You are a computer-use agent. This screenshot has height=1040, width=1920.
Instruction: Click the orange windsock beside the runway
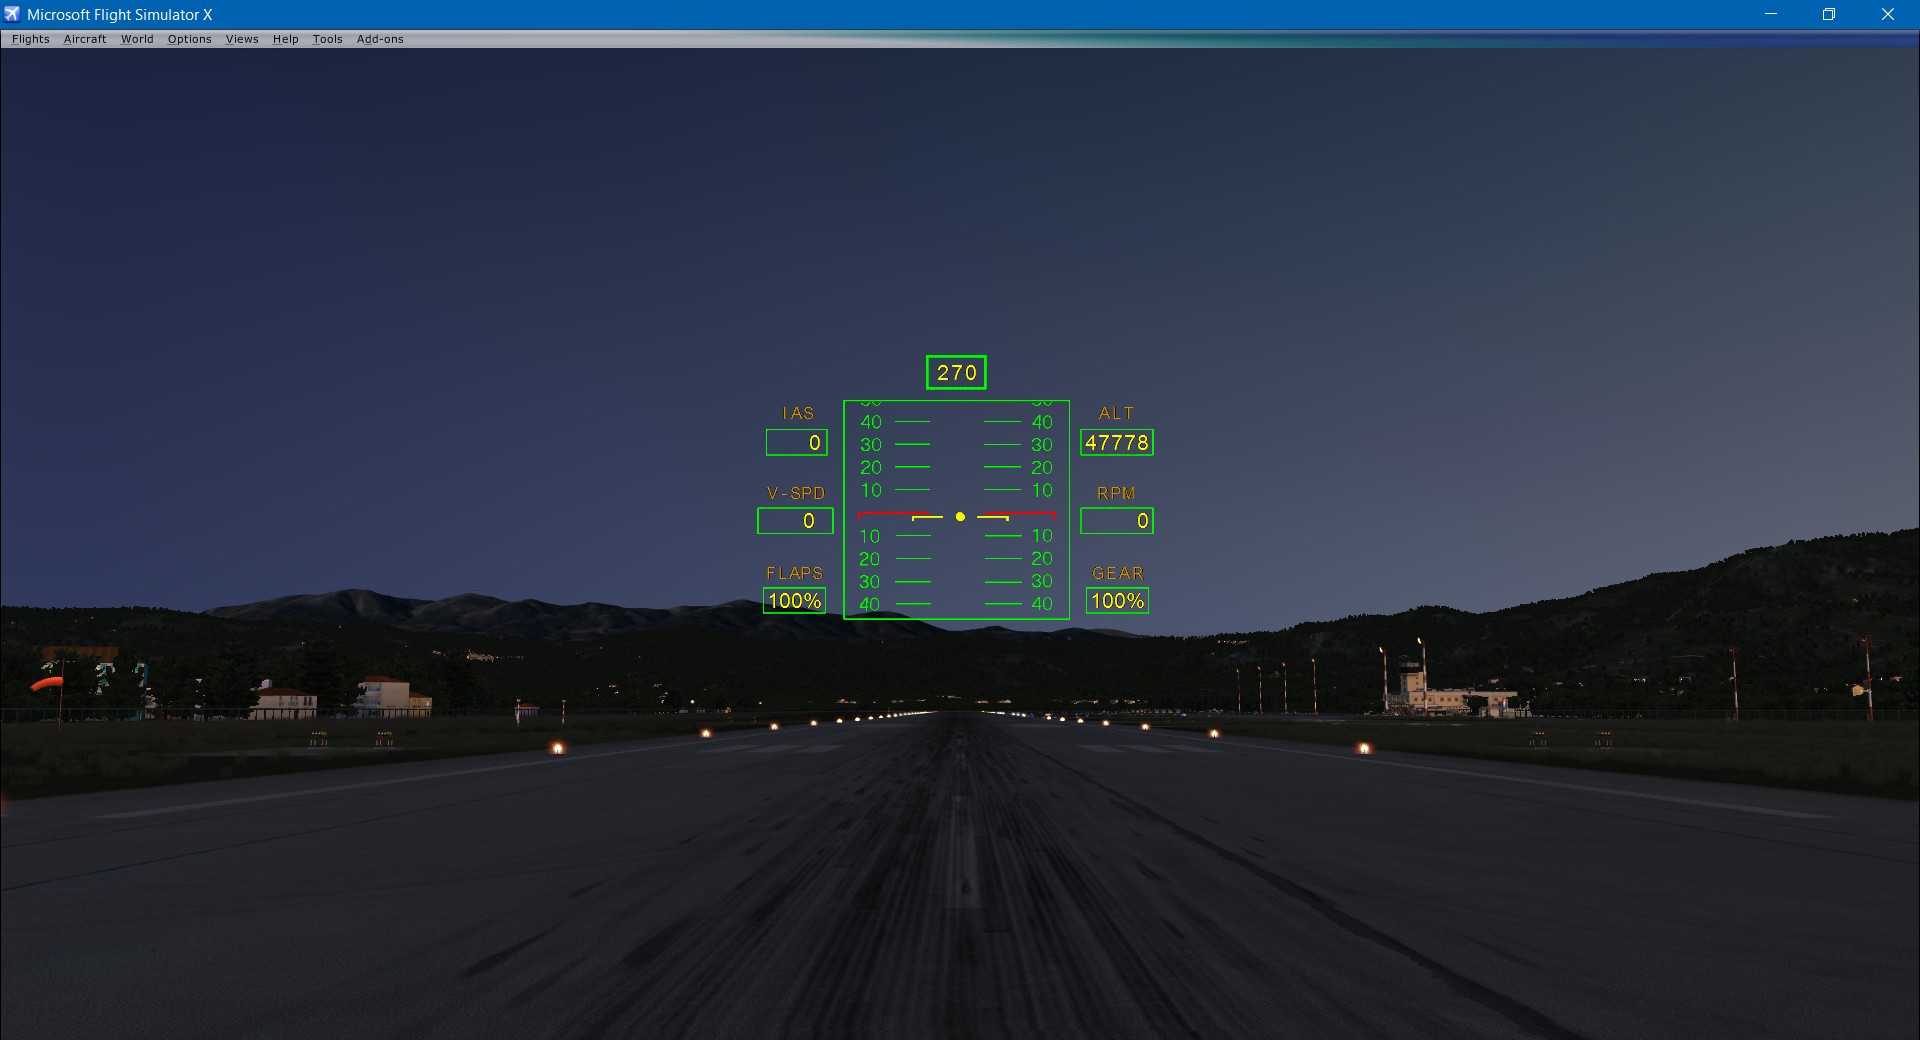coord(46,684)
